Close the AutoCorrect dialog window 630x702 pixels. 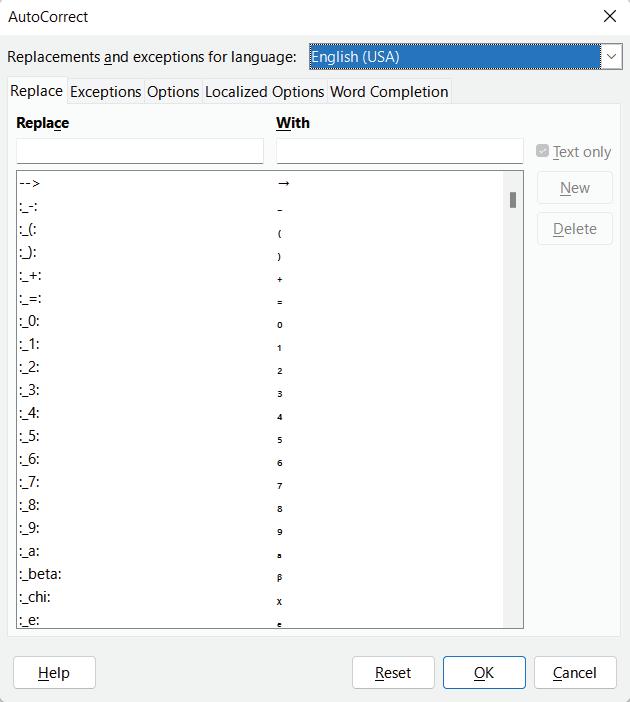(610, 16)
